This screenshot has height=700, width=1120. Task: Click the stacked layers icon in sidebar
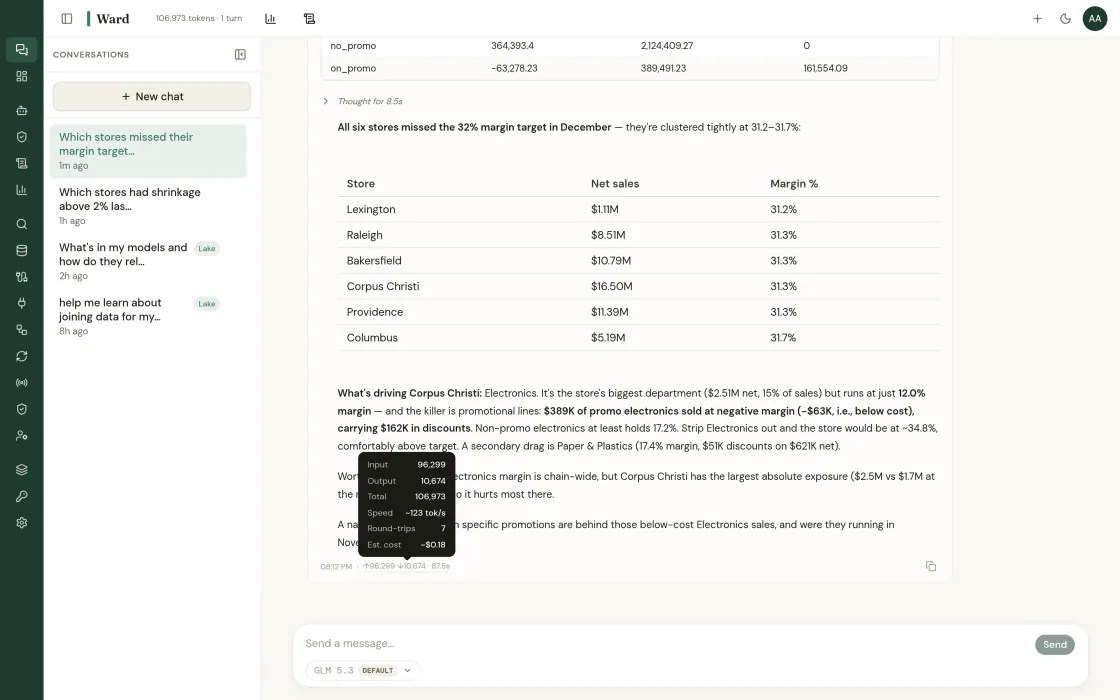pos(21,469)
